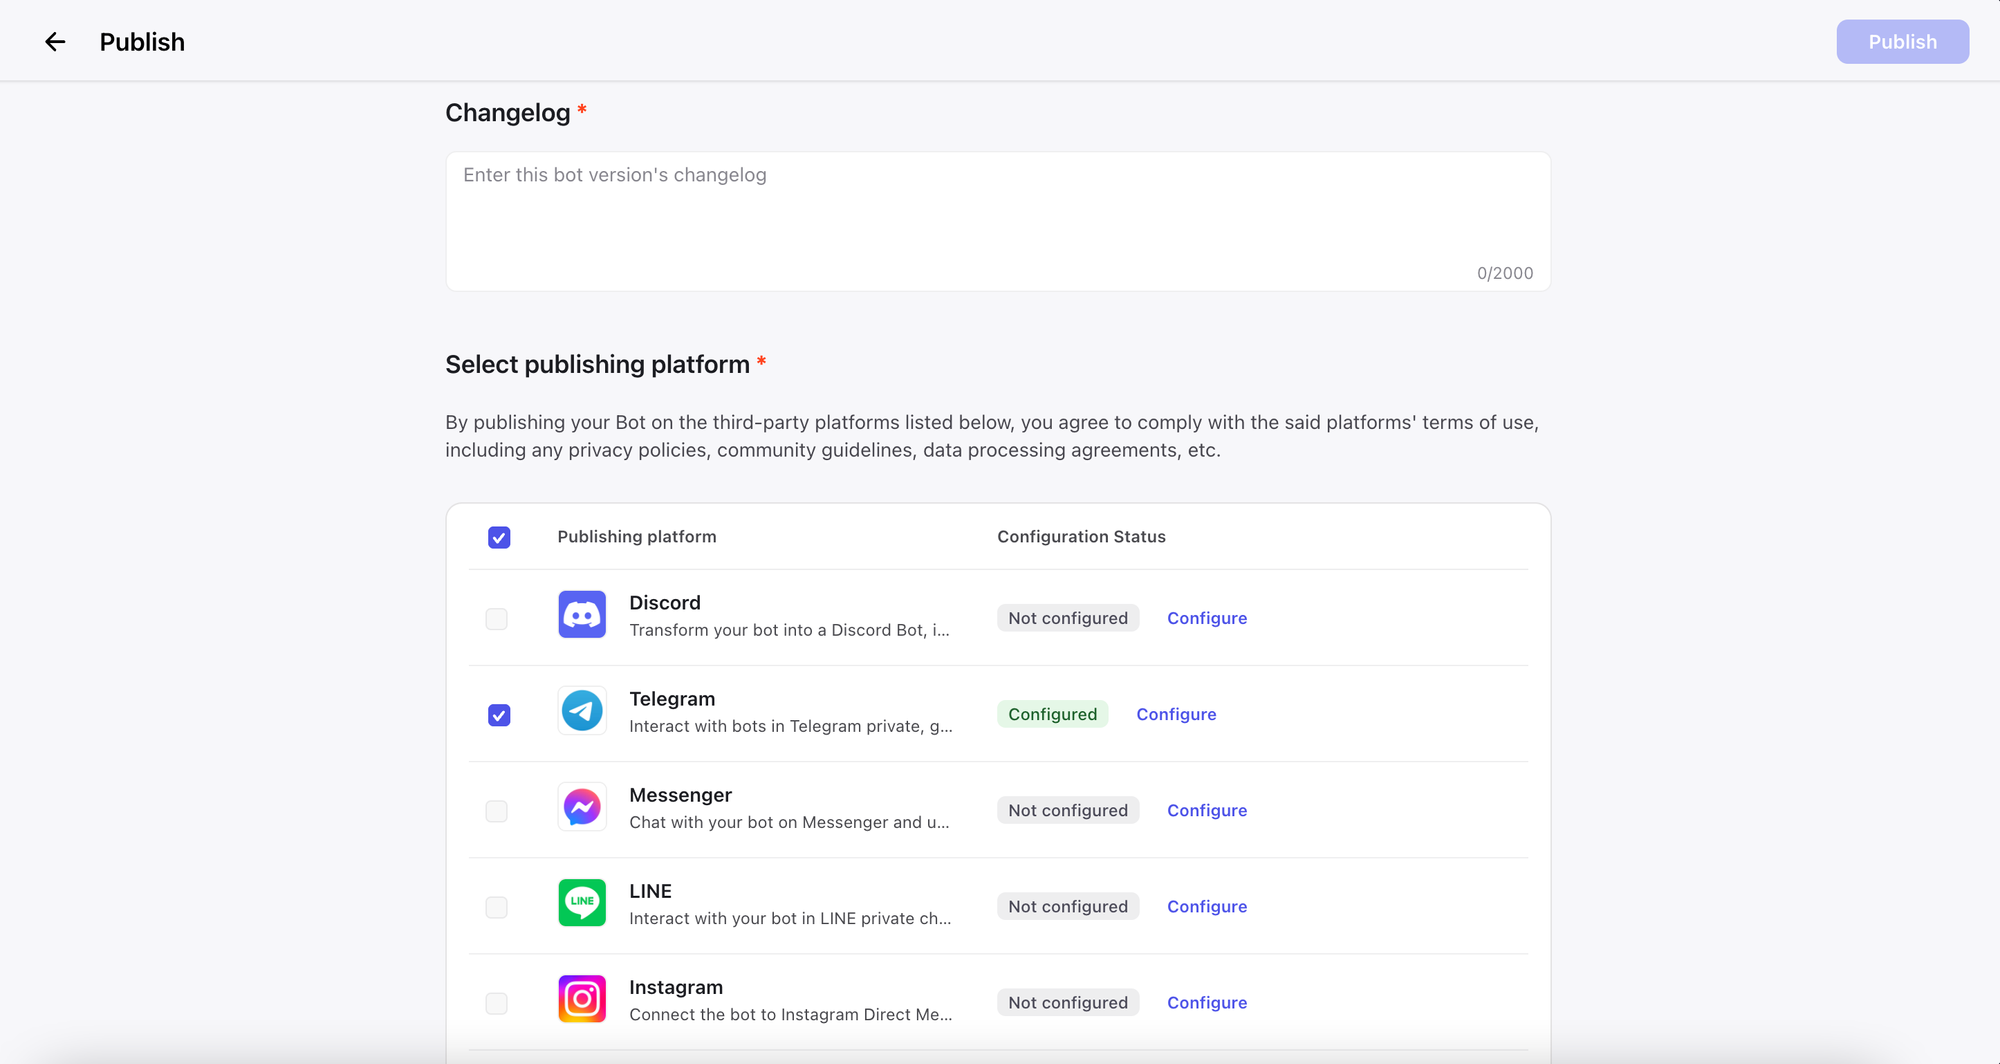2000x1064 pixels.
Task: Click the 'Changelog' section heading
Action: tap(508, 113)
